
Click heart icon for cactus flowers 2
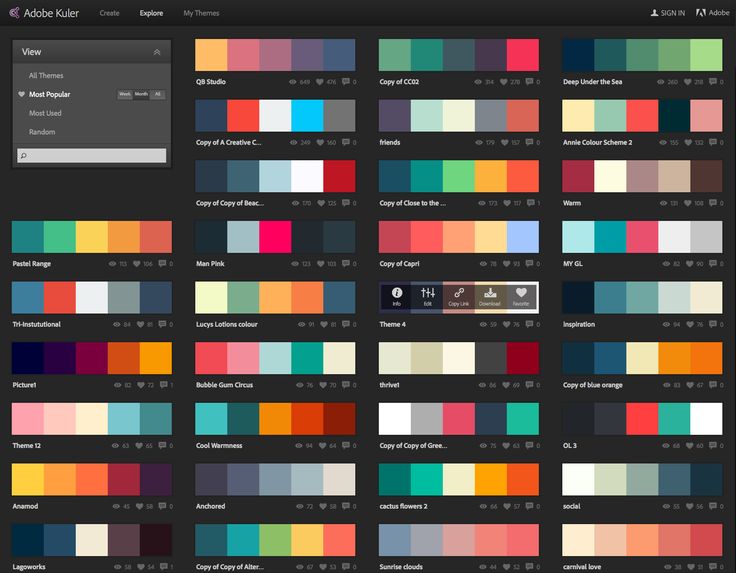(x=506, y=506)
